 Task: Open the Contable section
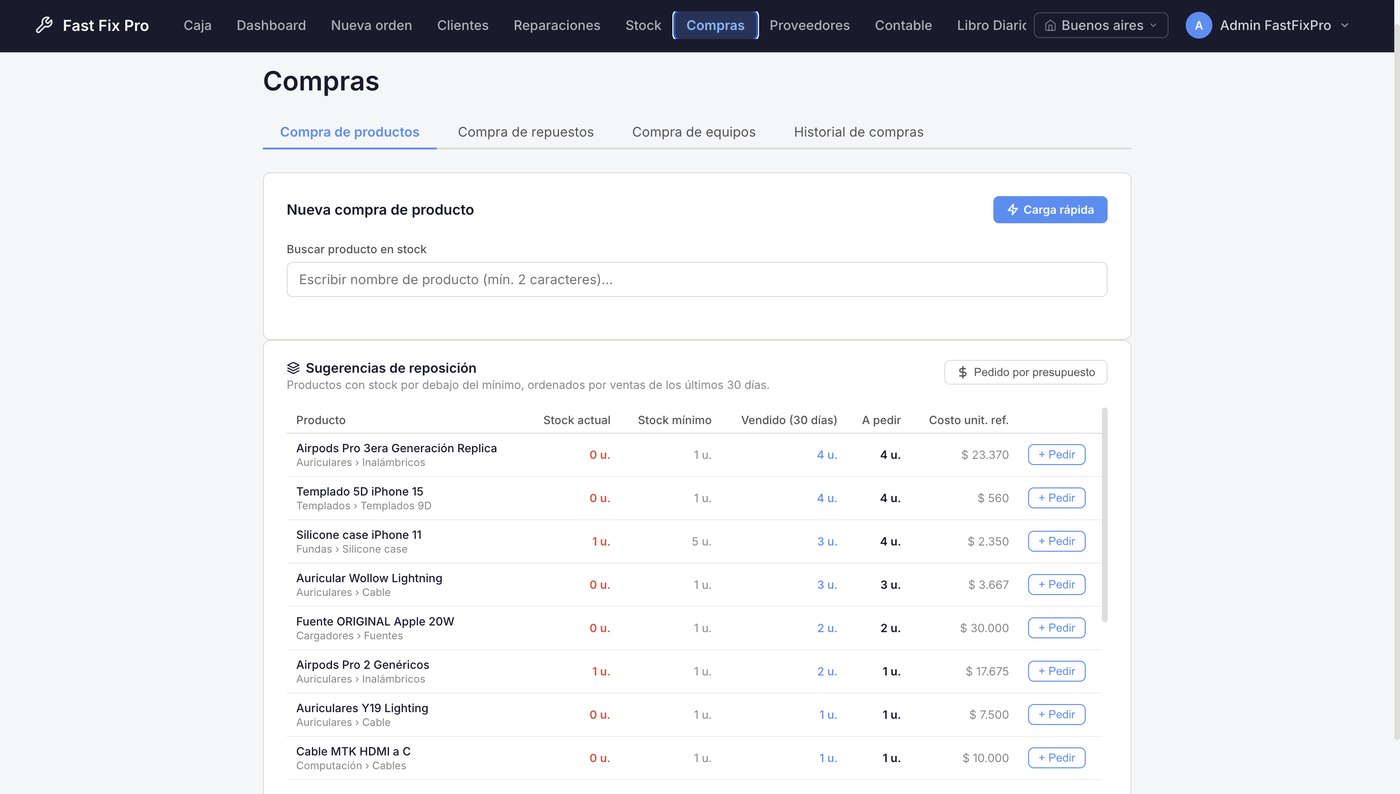903,25
